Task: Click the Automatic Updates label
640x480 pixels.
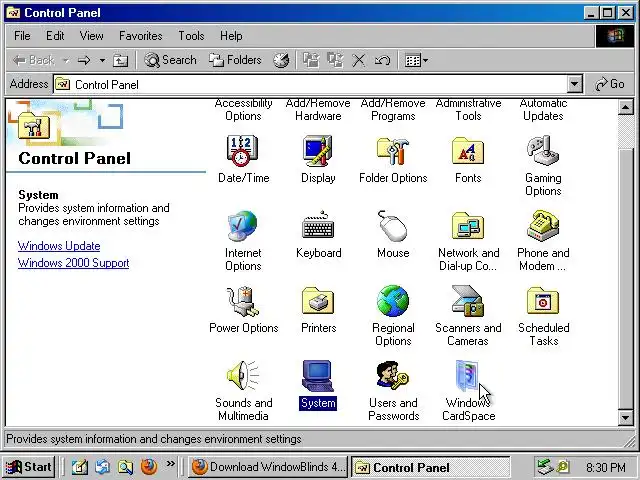Action: (543, 109)
